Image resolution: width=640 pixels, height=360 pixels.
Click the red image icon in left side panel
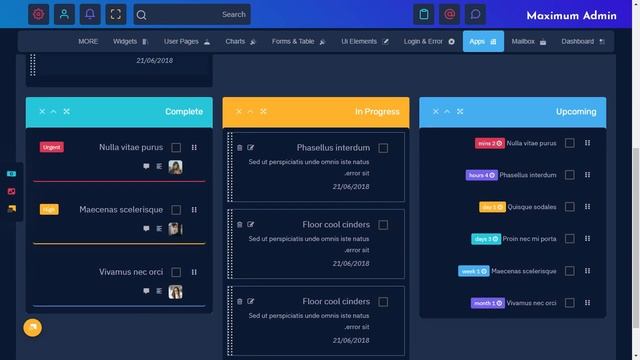[11, 191]
